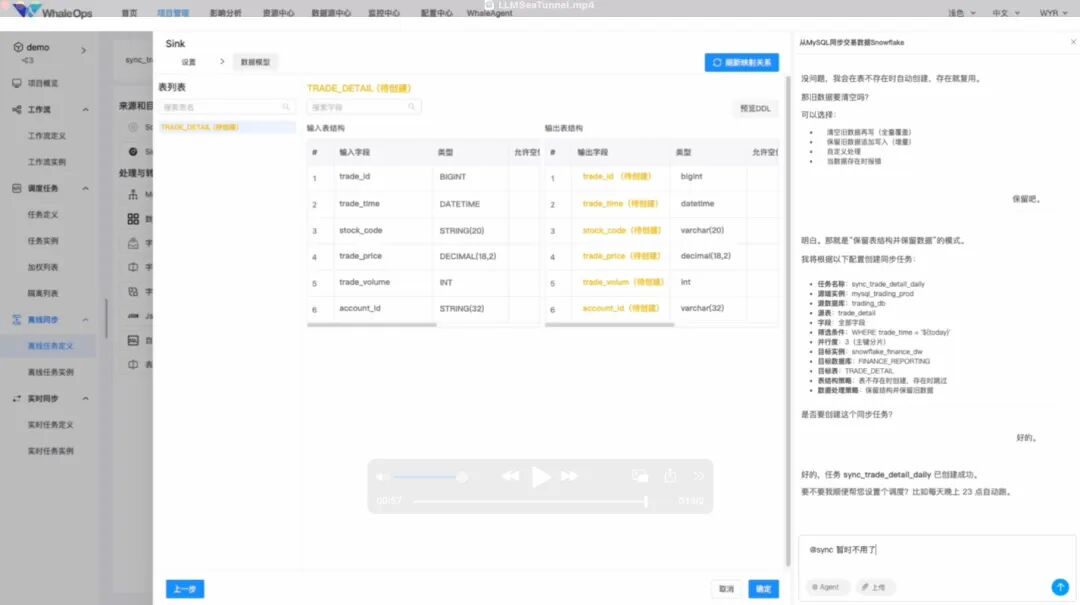The height and width of the screenshot is (605, 1080).
Task: Click the 预览DDL button
Action: 755,108
